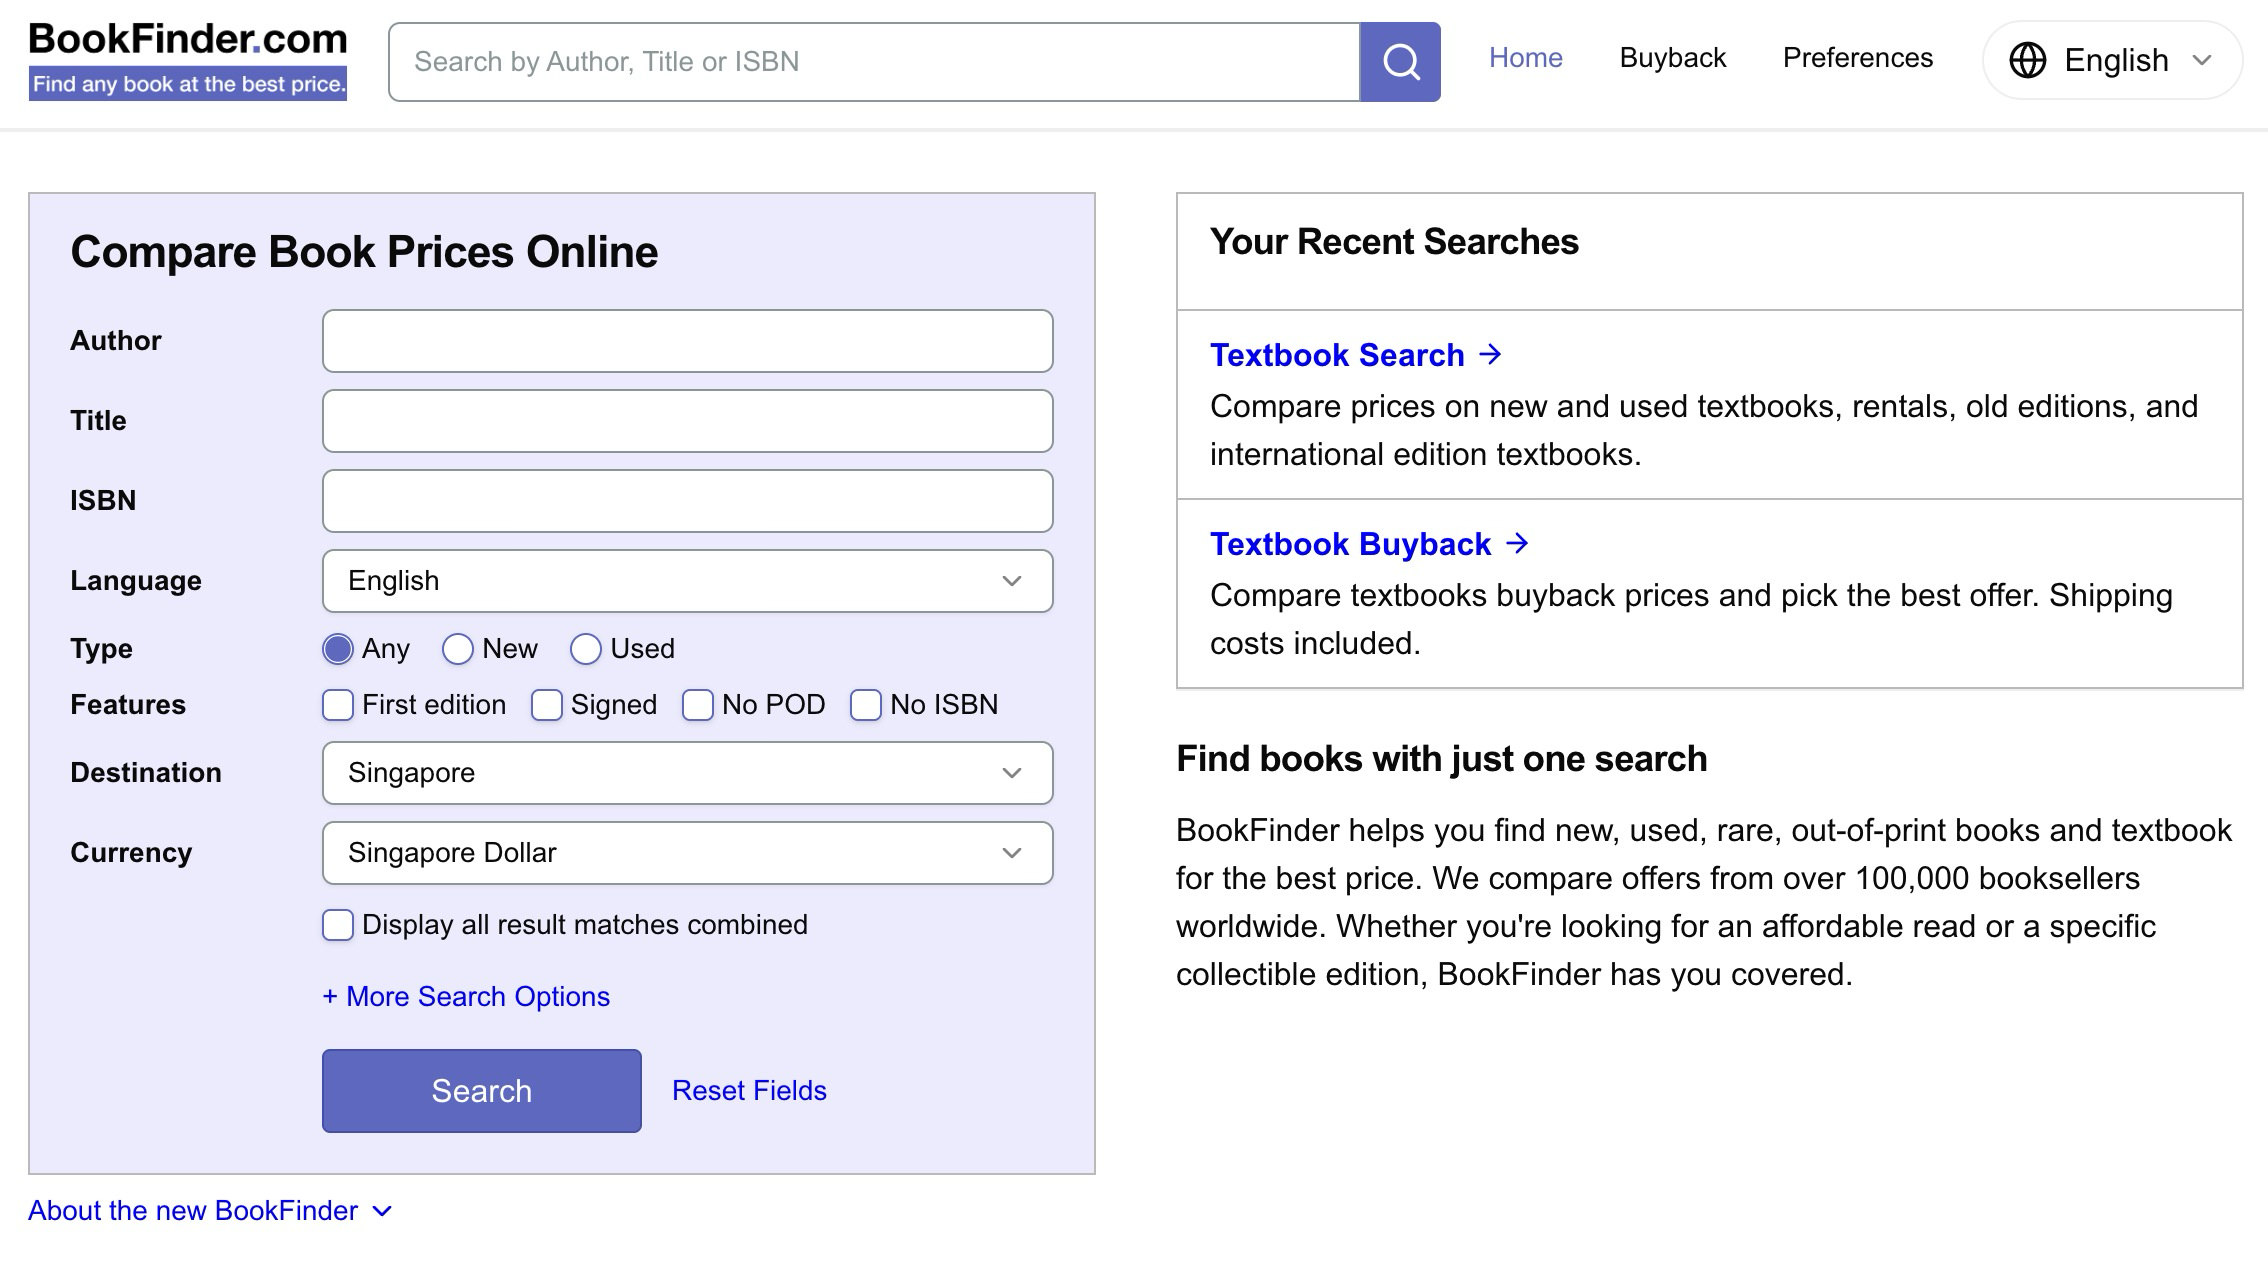
Task: Click the ISBN input field
Action: 687,501
